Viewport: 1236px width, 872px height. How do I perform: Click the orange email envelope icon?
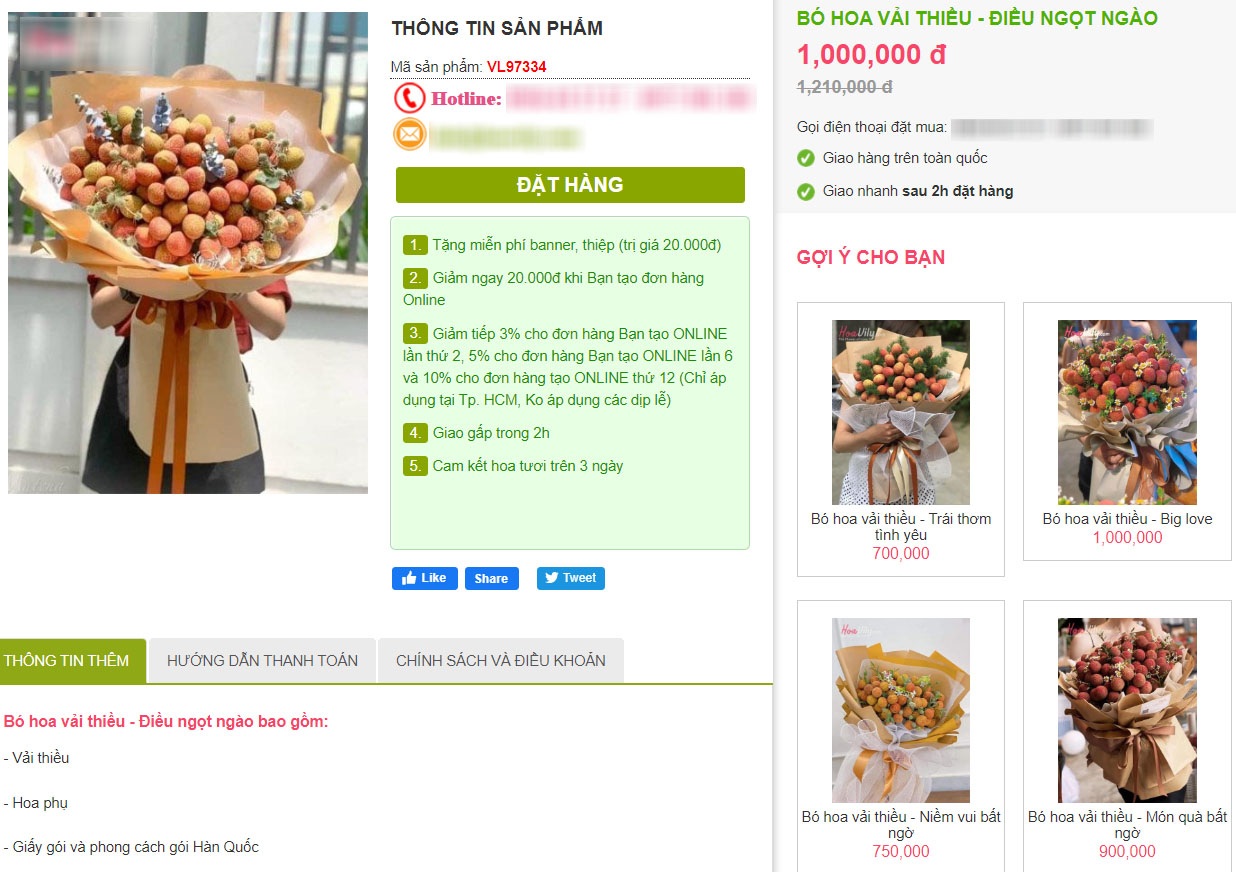tap(410, 134)
